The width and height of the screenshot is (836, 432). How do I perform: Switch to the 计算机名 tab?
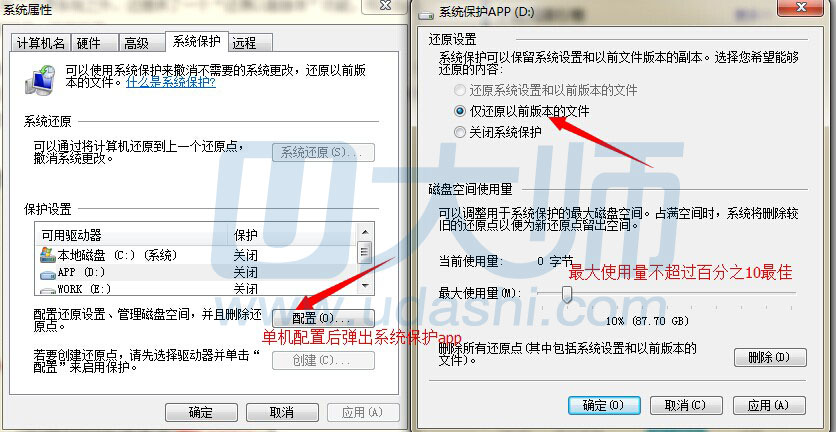(x=41, y=43)
